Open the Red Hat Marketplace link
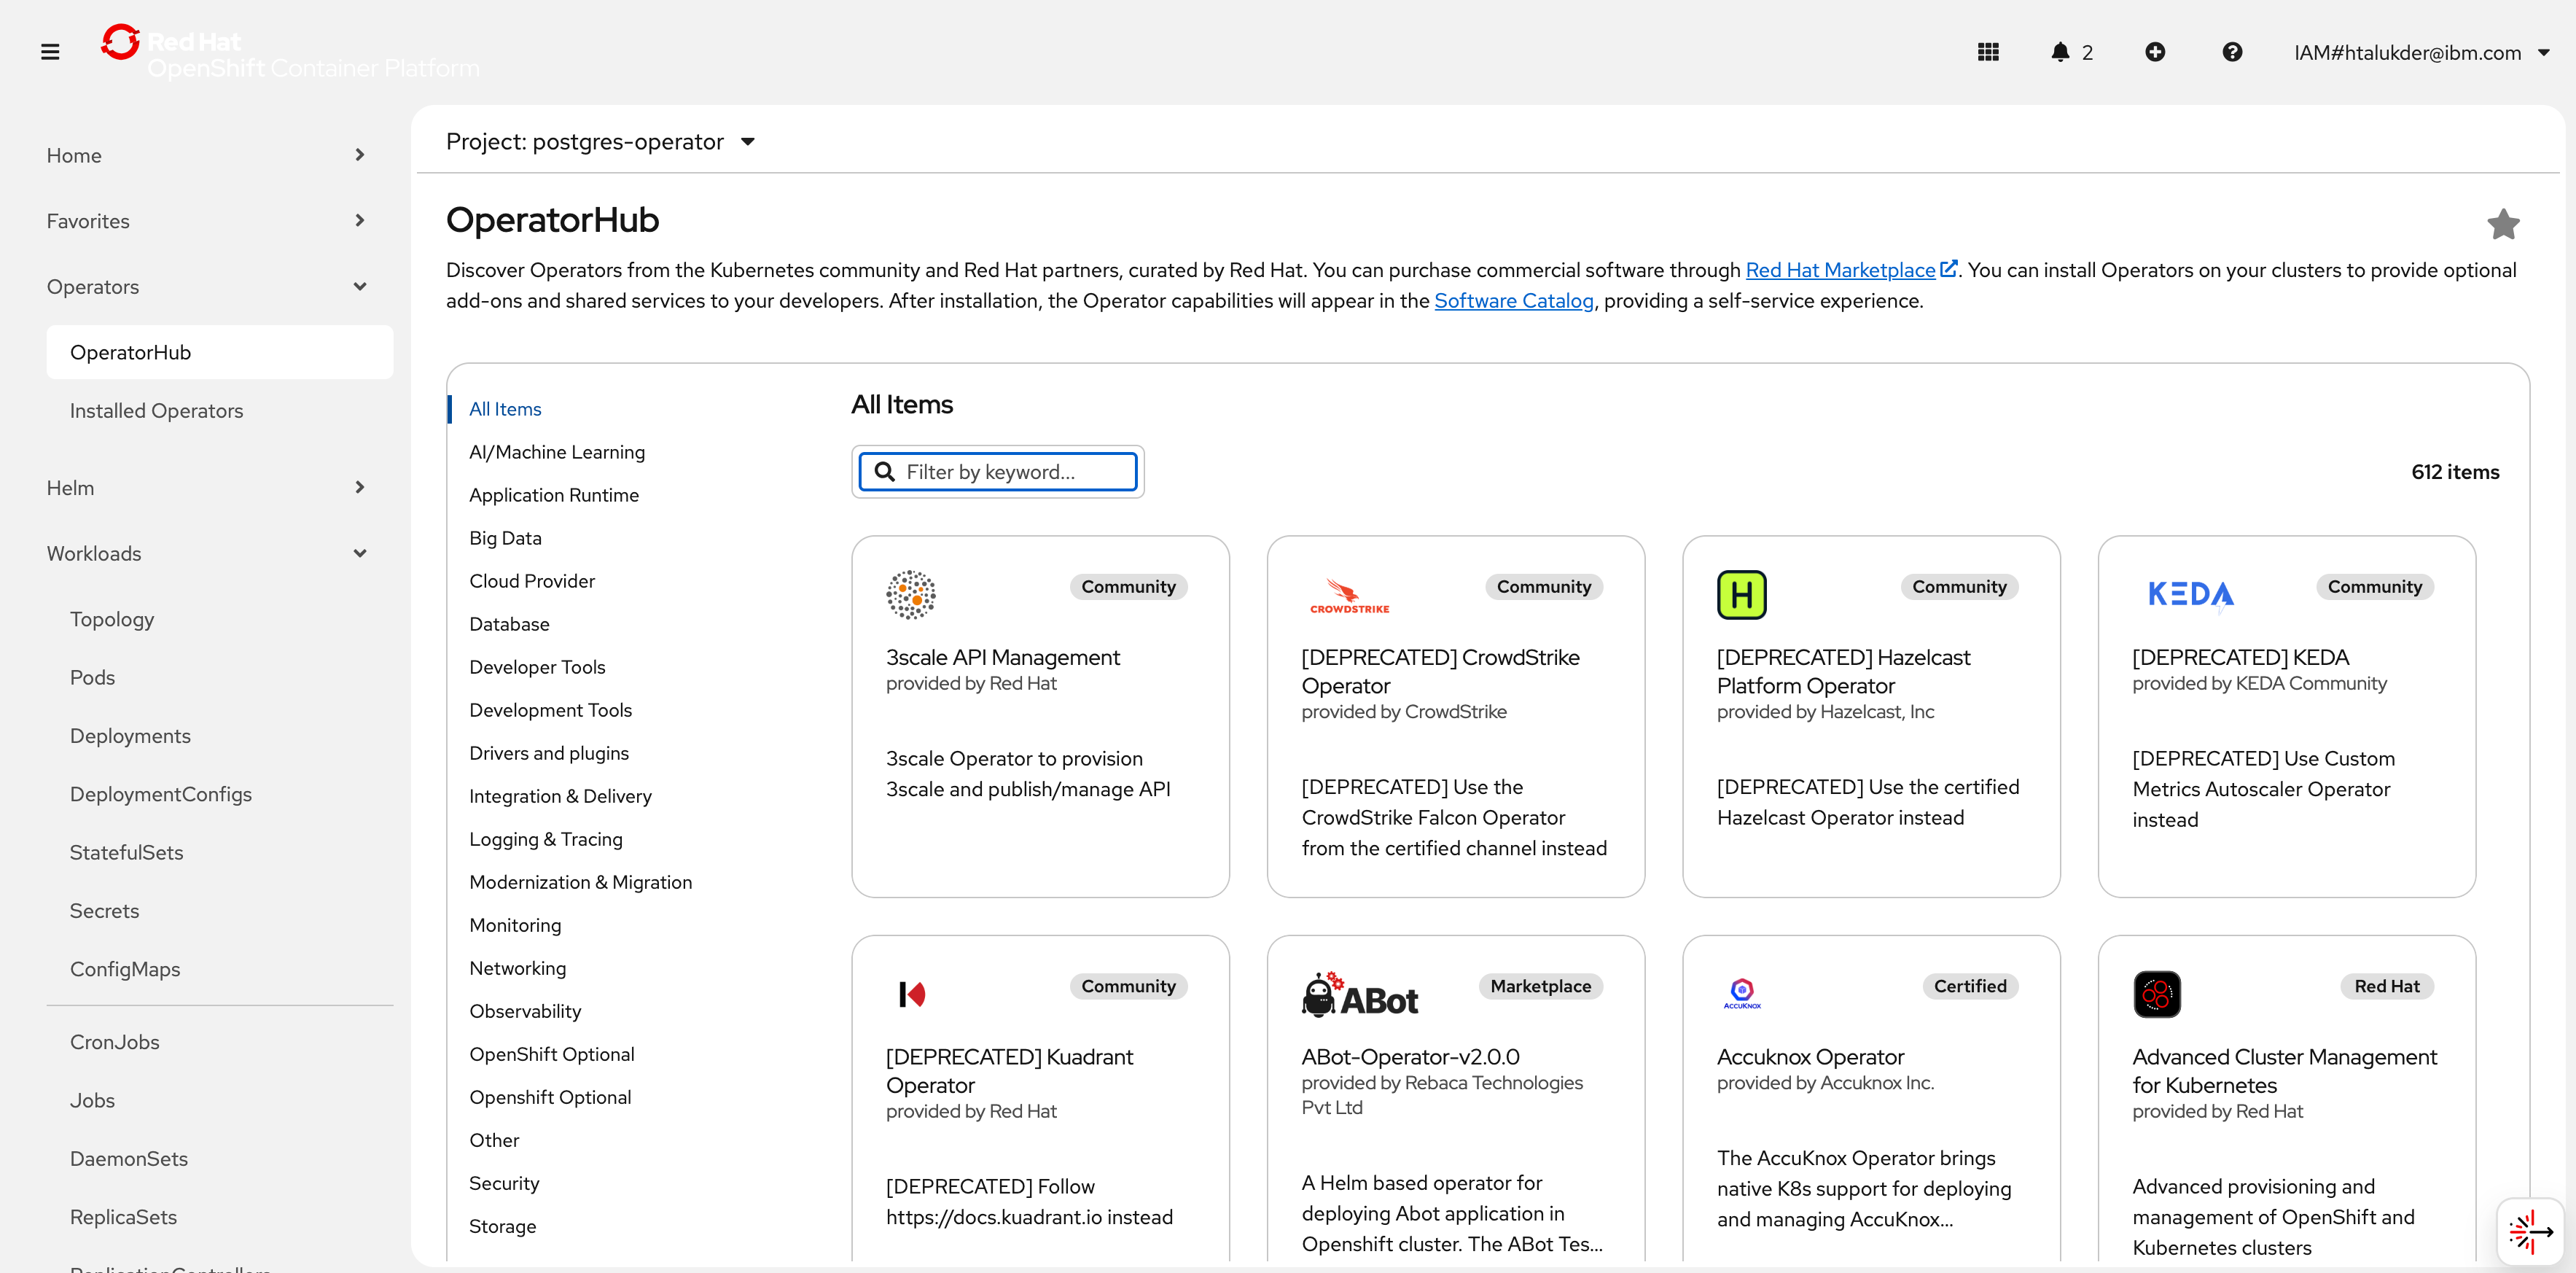The height and width of the screenshot is (1273, 2576). click(x=1840, y=270)
